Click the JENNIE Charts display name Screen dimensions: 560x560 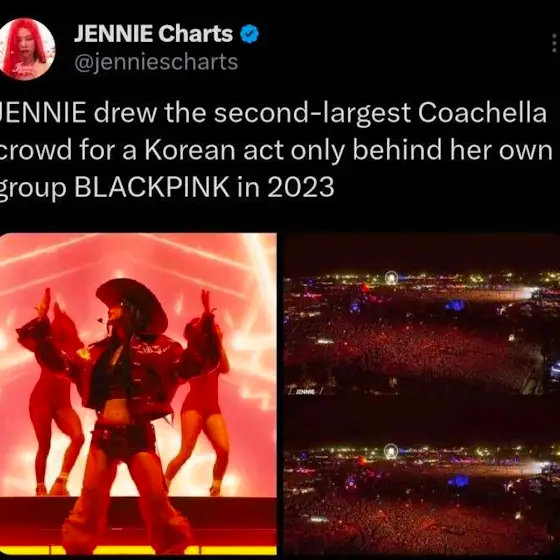pos(153,34)
